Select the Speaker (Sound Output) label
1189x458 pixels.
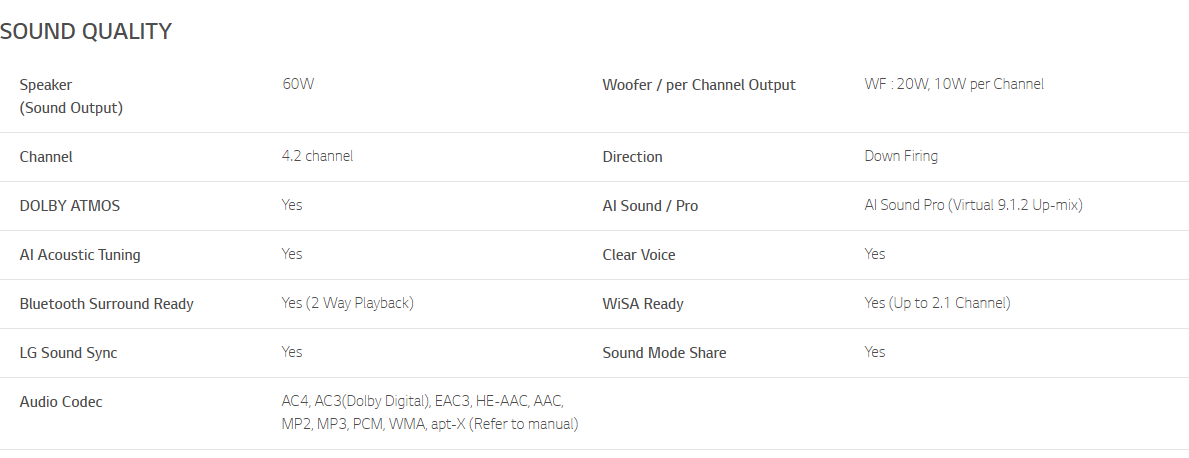coord(71,96)
